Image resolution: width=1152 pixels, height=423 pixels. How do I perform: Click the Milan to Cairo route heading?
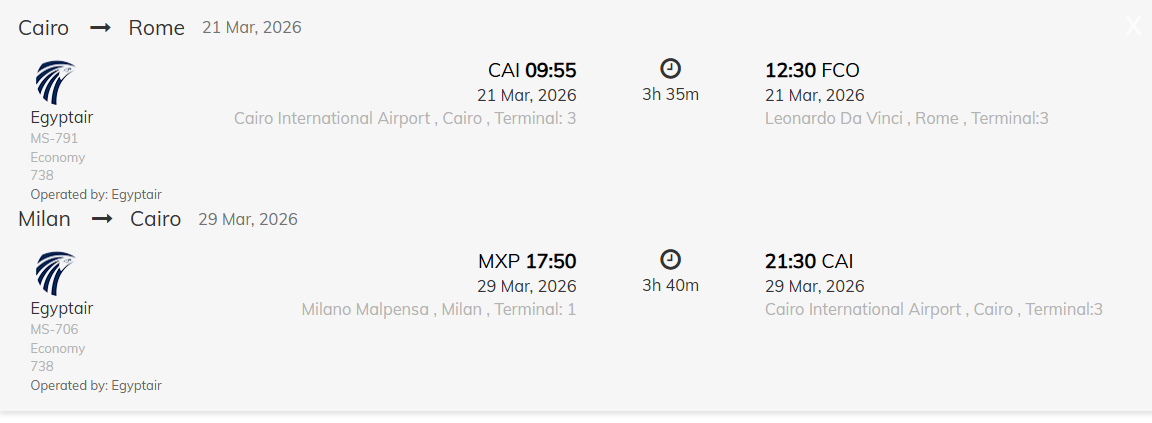(x=99, y=219)
